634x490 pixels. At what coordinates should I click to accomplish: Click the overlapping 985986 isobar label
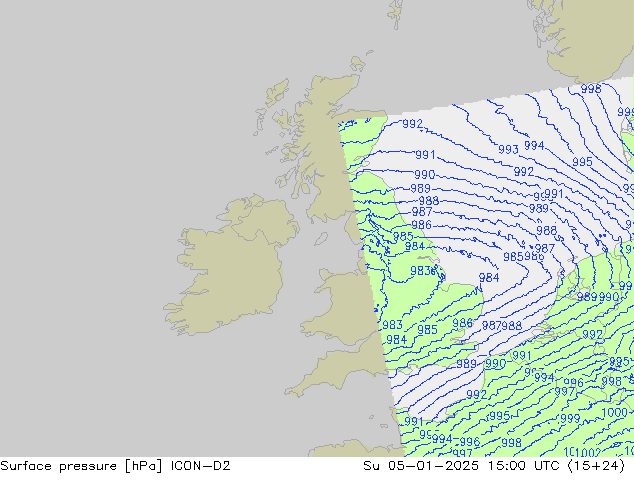(x=524, y=256)
